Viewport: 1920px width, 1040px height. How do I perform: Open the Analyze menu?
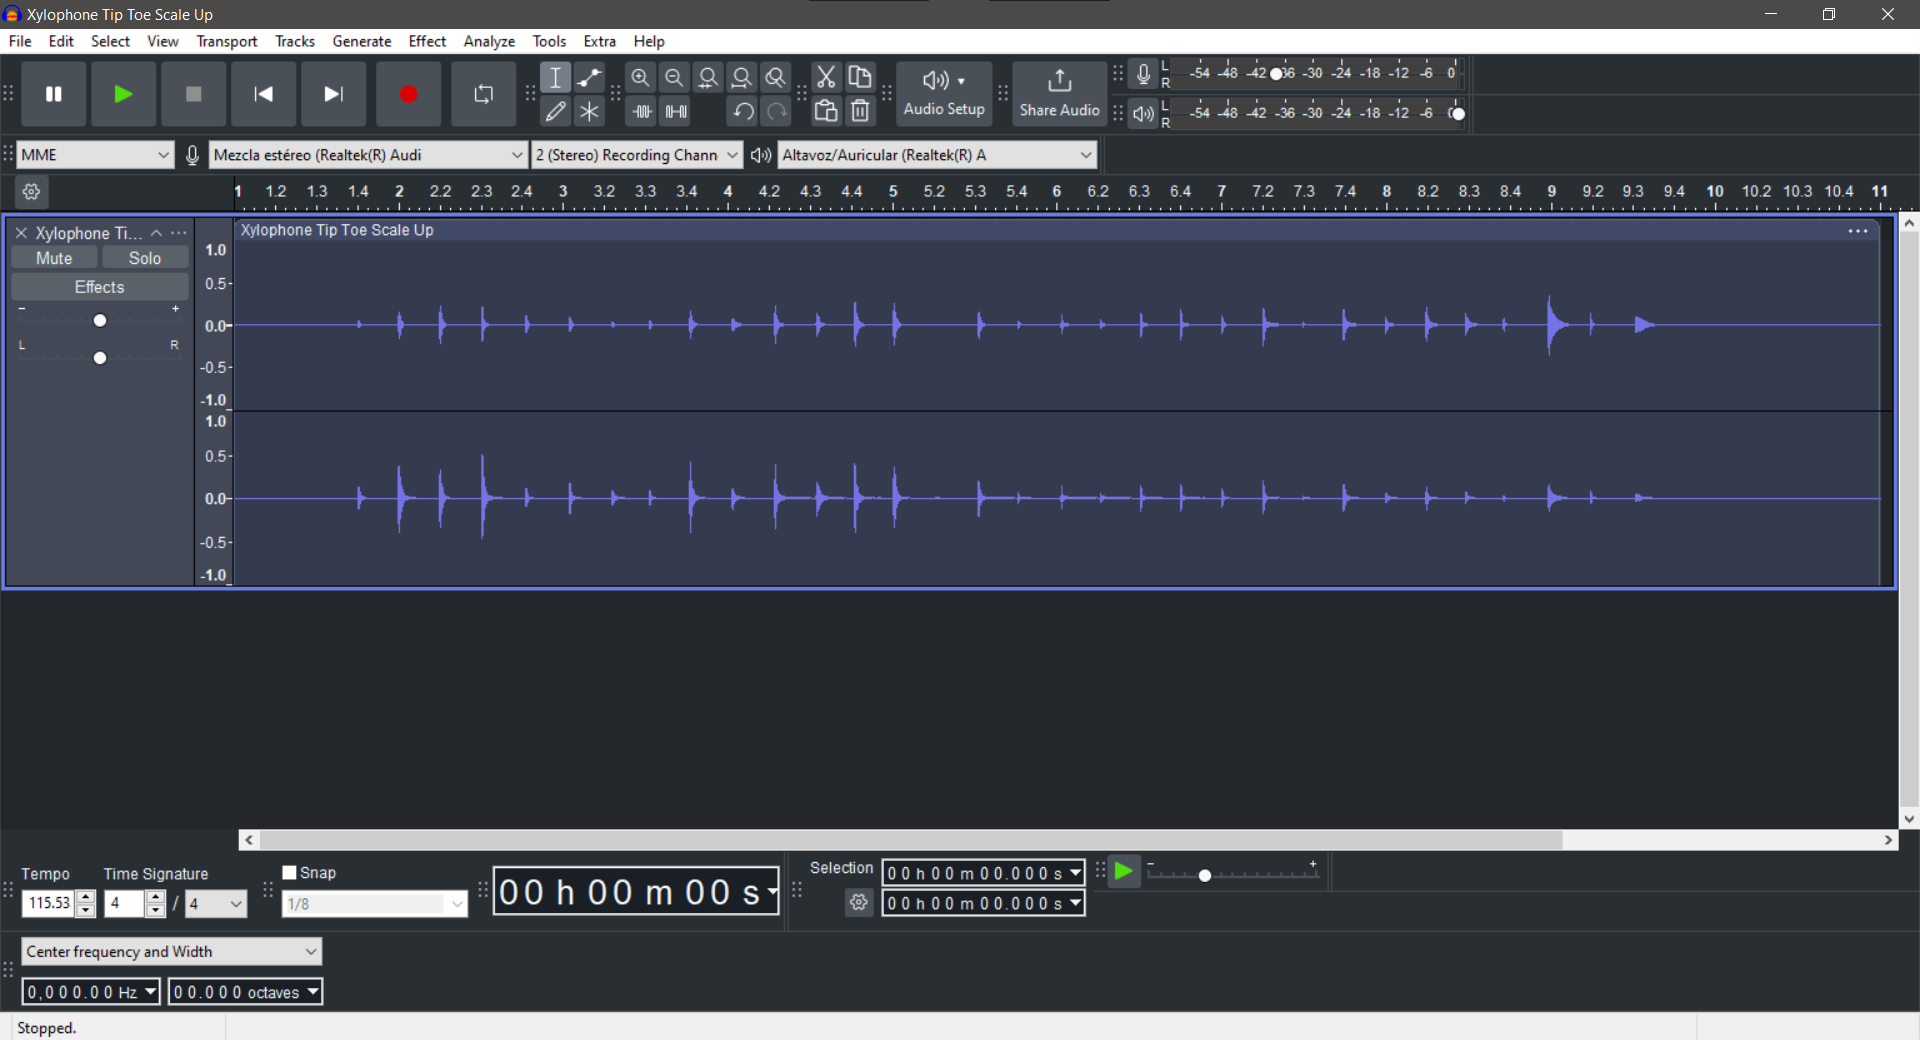click(489, 41)
